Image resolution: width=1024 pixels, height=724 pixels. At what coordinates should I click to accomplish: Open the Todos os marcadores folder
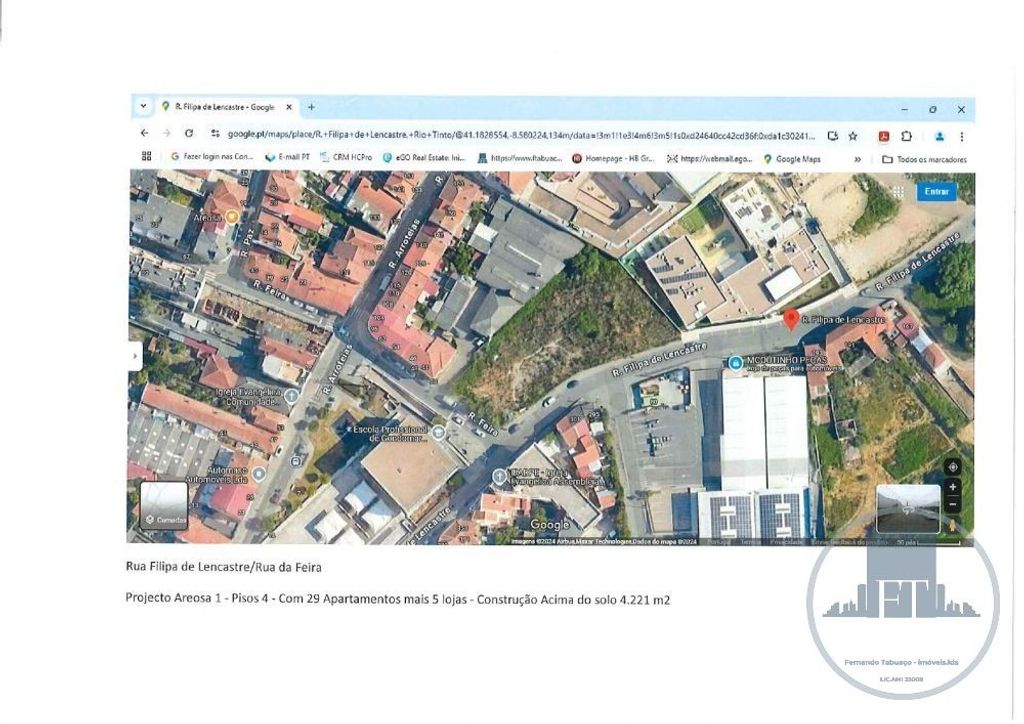point(924,159)
